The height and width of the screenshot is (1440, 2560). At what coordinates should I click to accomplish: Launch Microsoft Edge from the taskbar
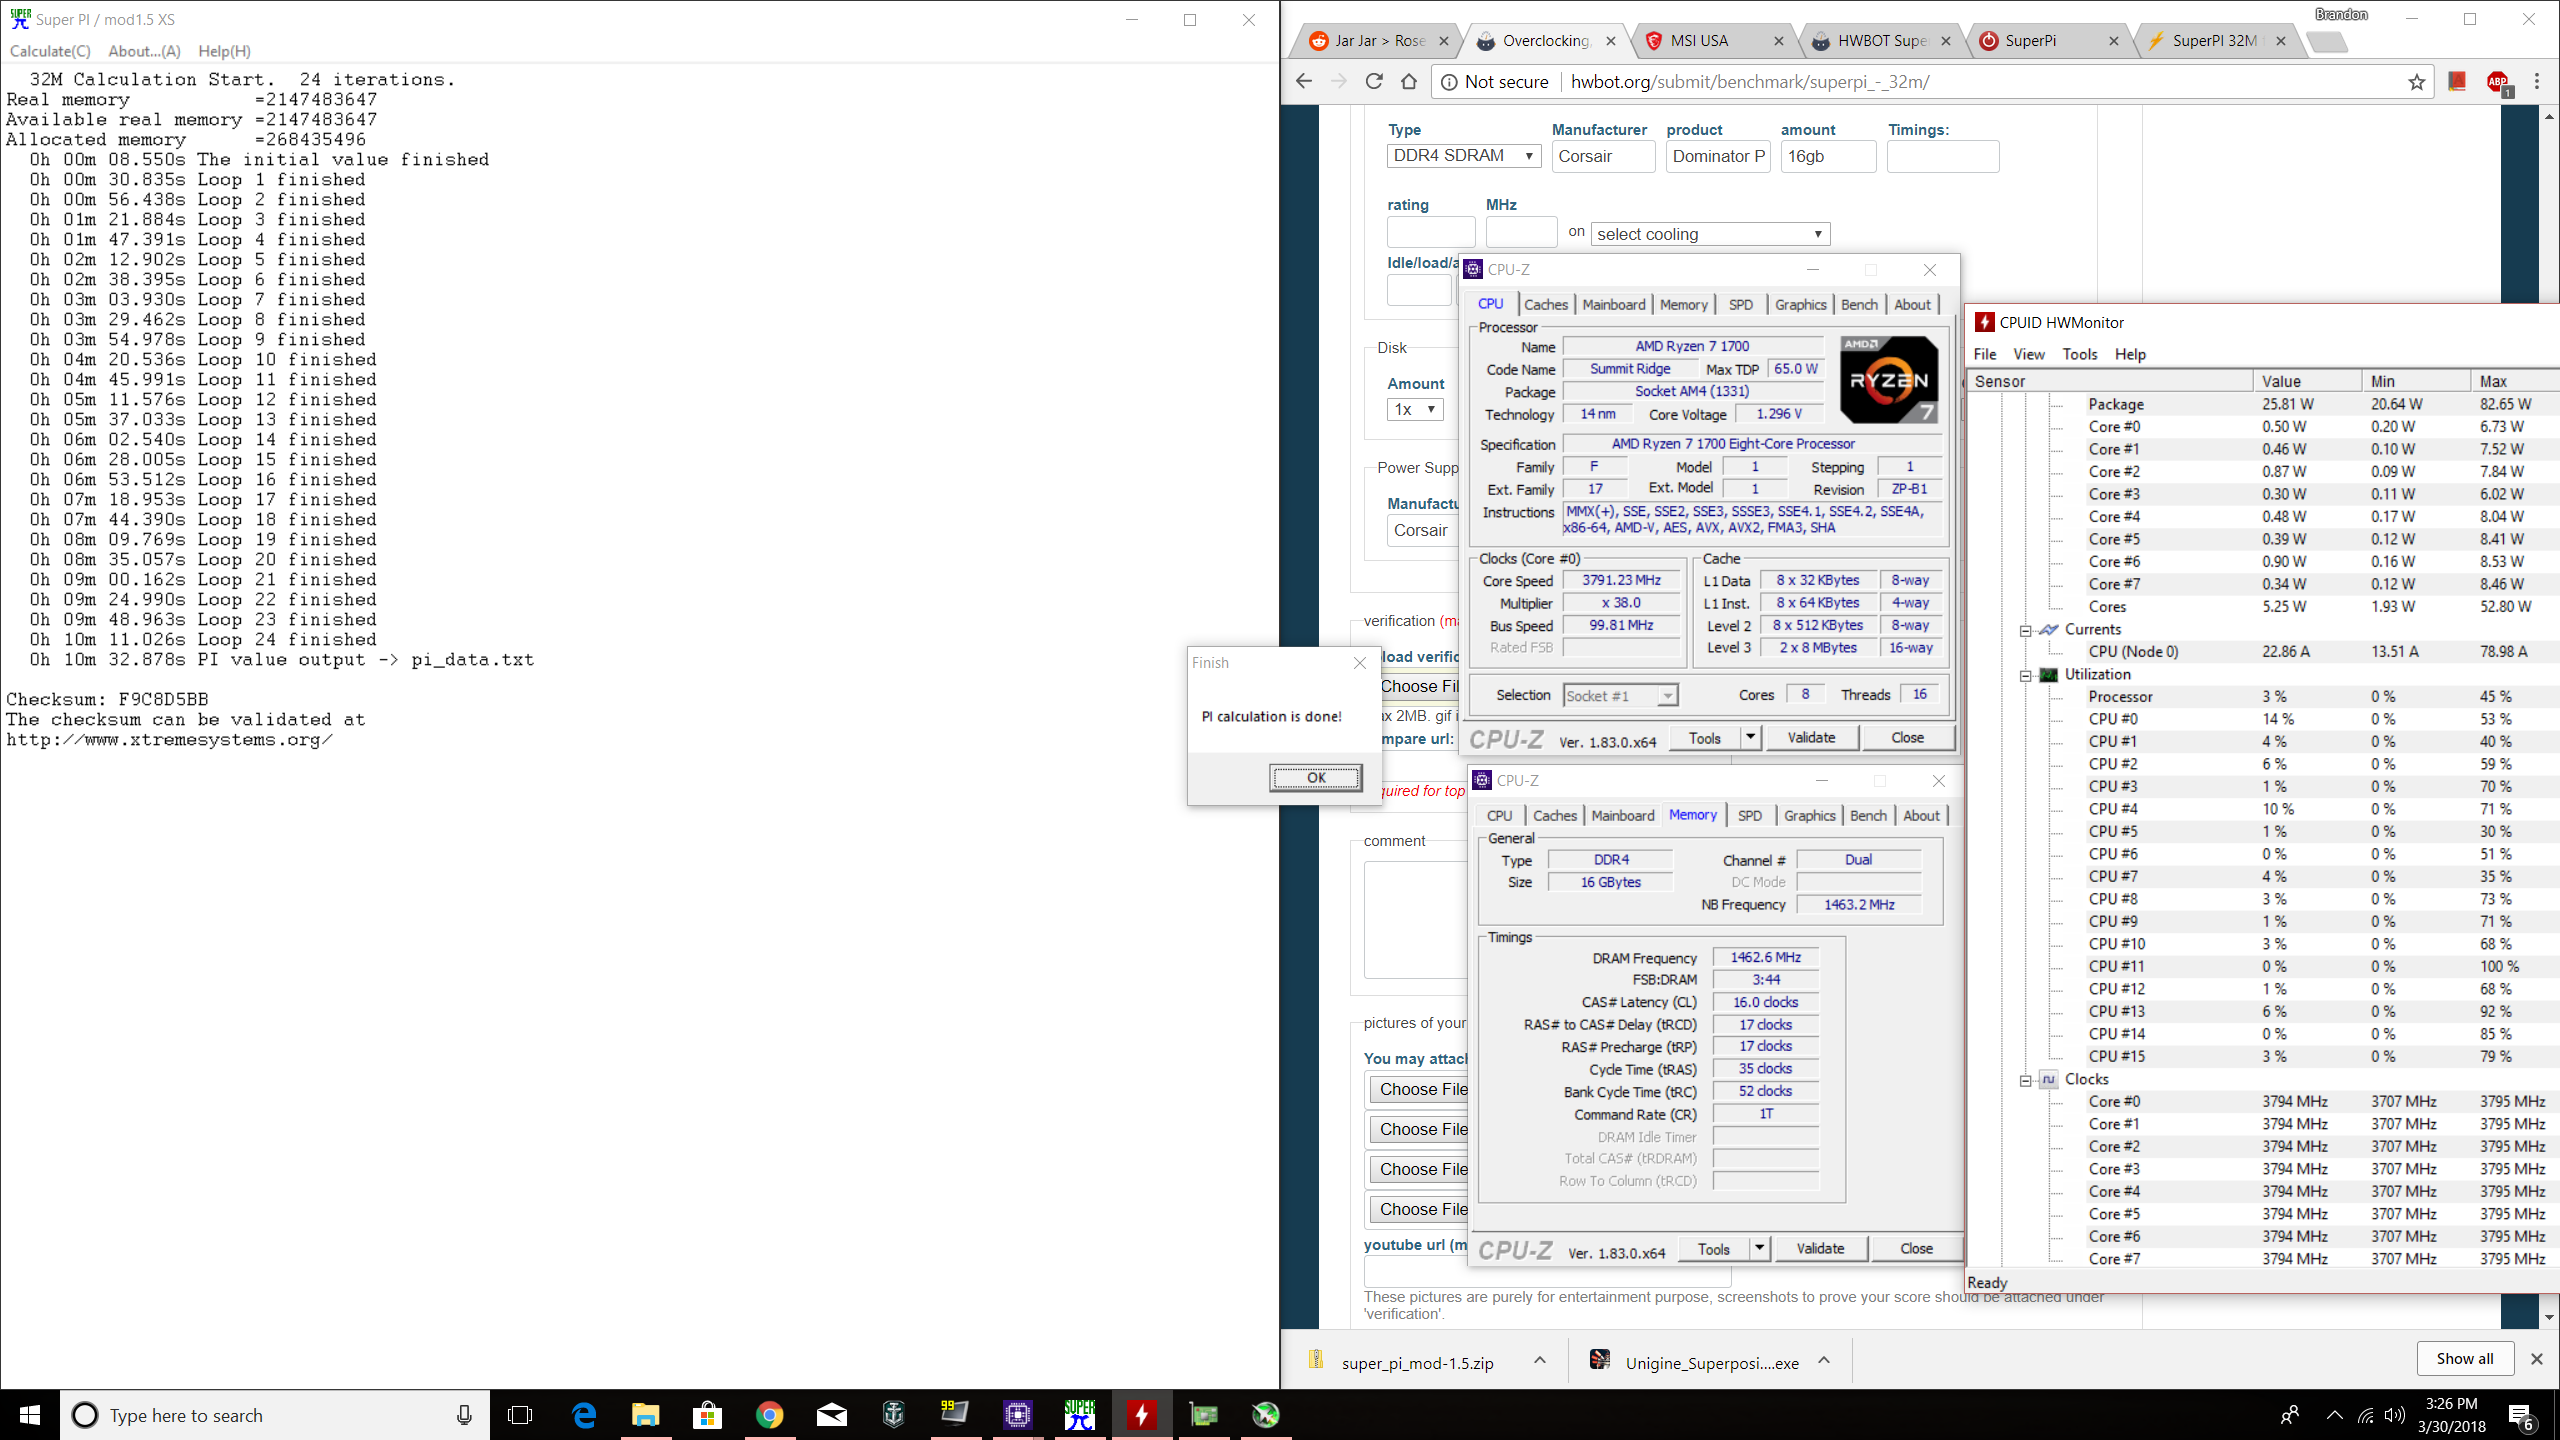(584, 1415)
